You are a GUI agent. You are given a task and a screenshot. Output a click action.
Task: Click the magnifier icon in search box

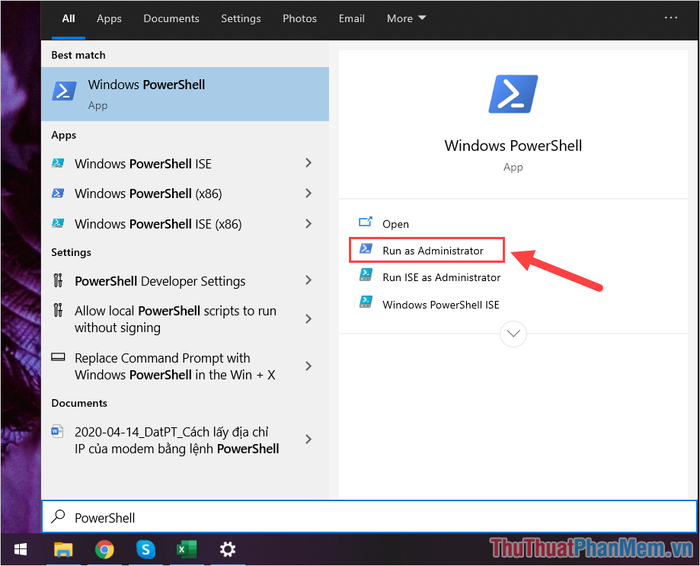click(58, 516)
